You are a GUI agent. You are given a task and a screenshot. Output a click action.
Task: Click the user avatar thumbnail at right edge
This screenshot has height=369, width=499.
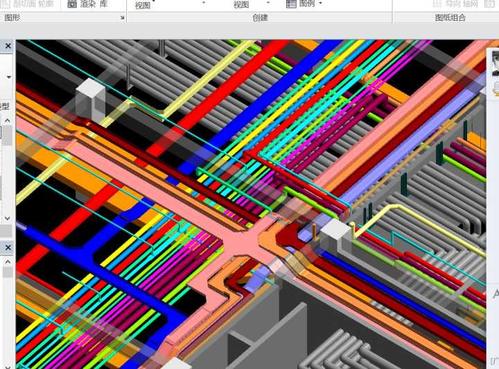[x=495, y=64]
